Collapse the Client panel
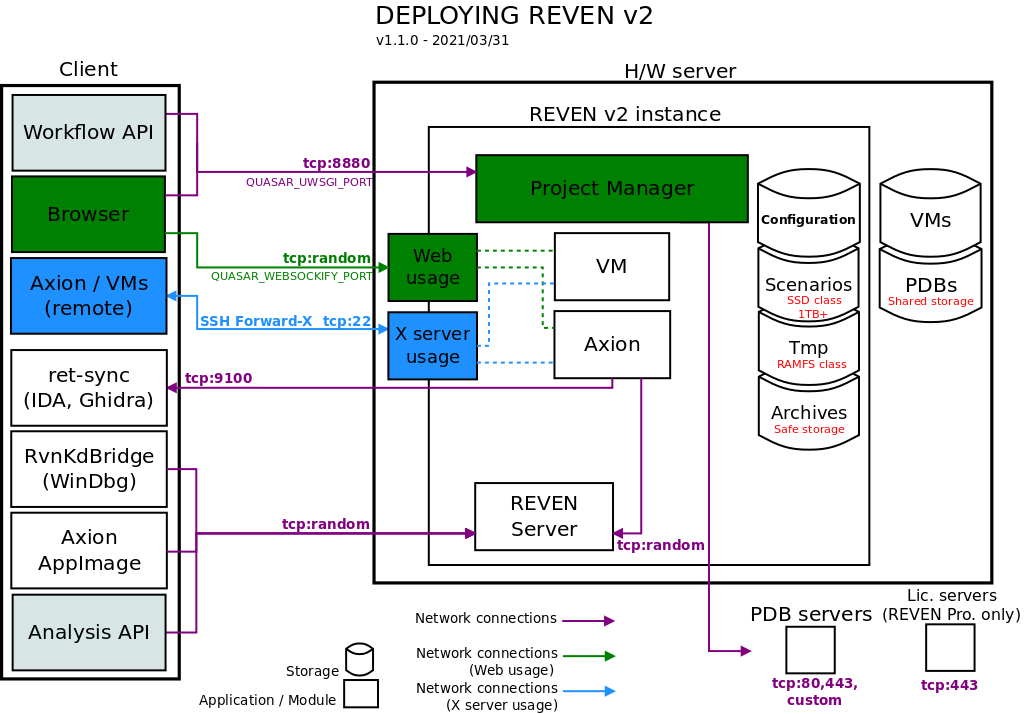 pos(88,68)
